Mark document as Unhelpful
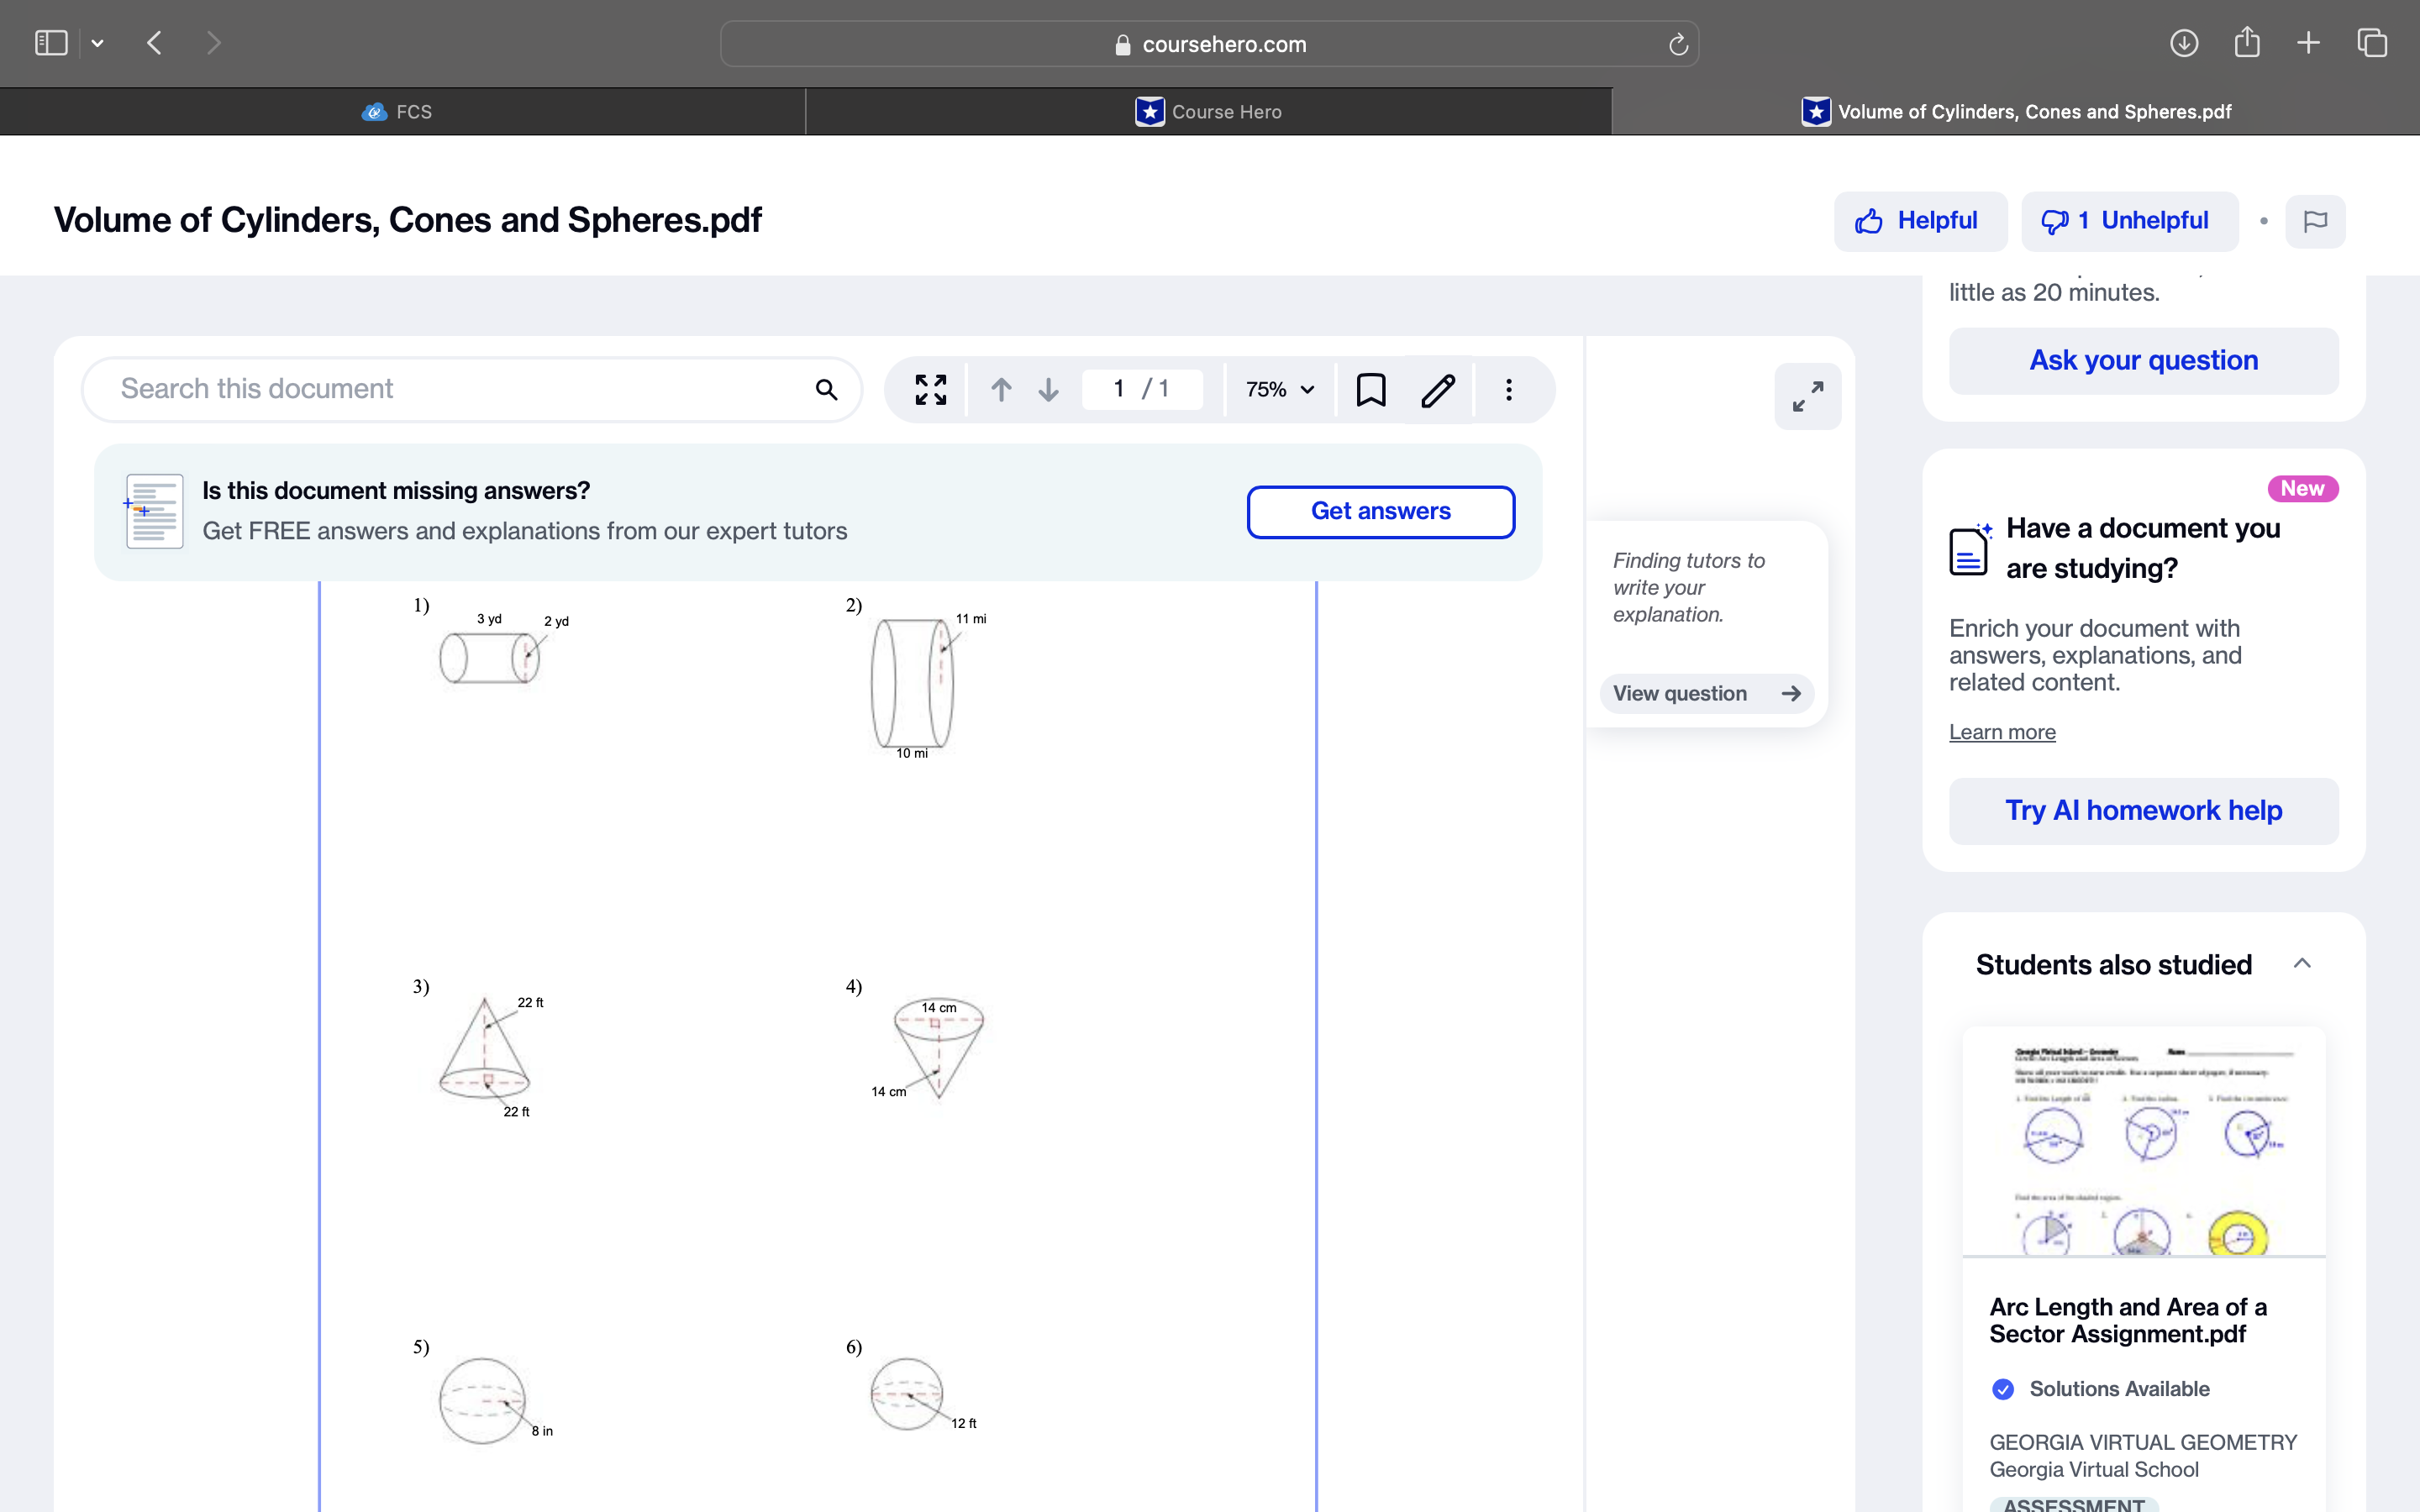Viewport: 2420px width, 1512px height. [x=2129, y=221]
